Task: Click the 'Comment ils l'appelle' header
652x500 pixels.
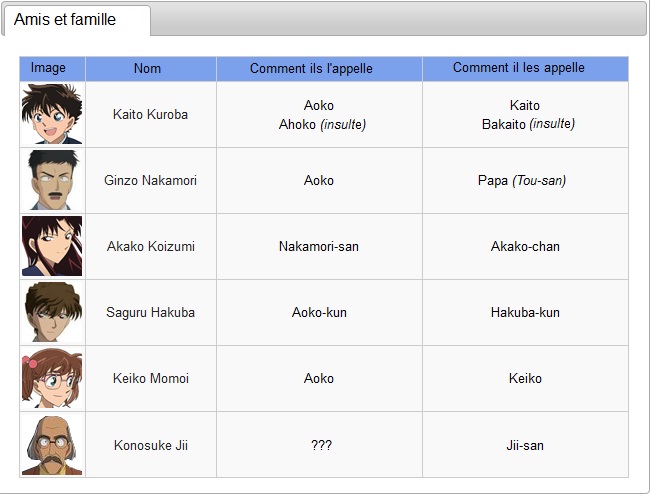Action: tap(311, 68)
